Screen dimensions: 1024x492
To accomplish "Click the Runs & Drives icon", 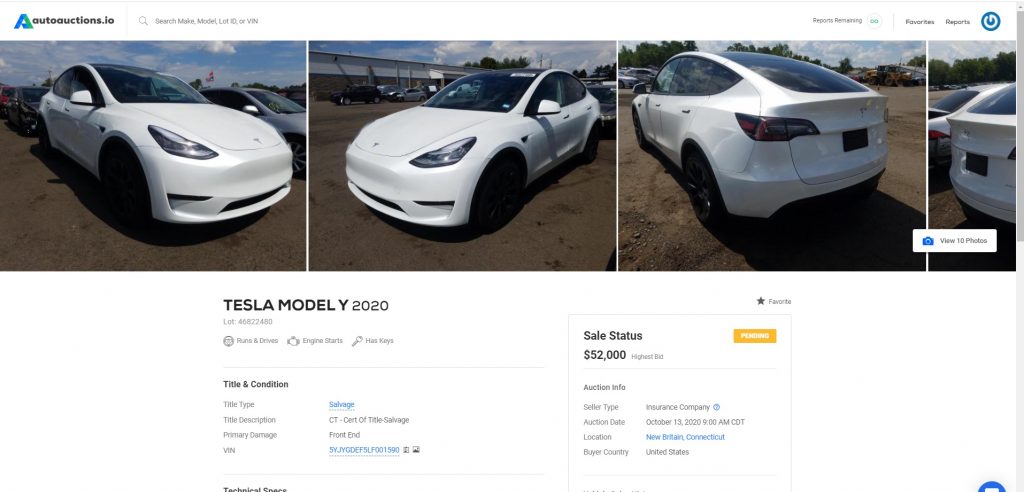I will click(229, 341).
